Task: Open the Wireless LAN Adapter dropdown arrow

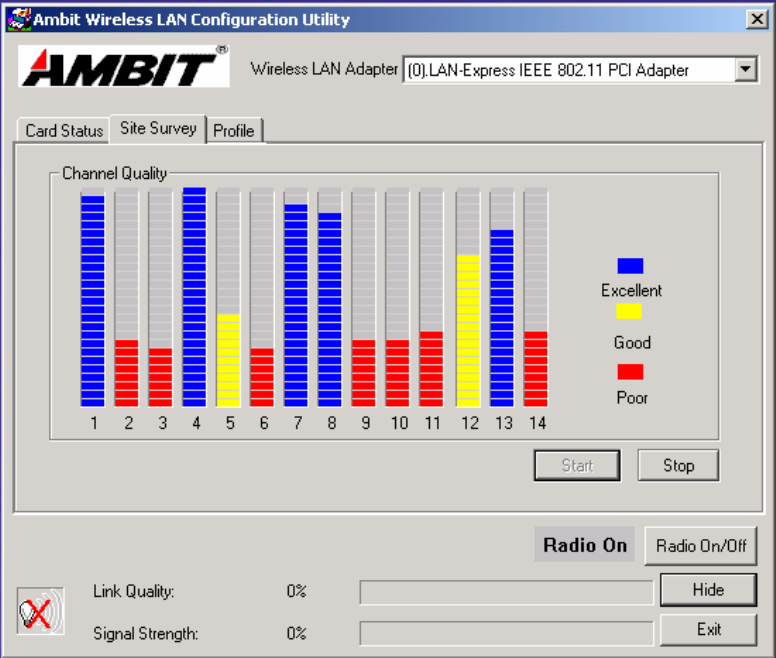Action: click(x=746, y=69)
